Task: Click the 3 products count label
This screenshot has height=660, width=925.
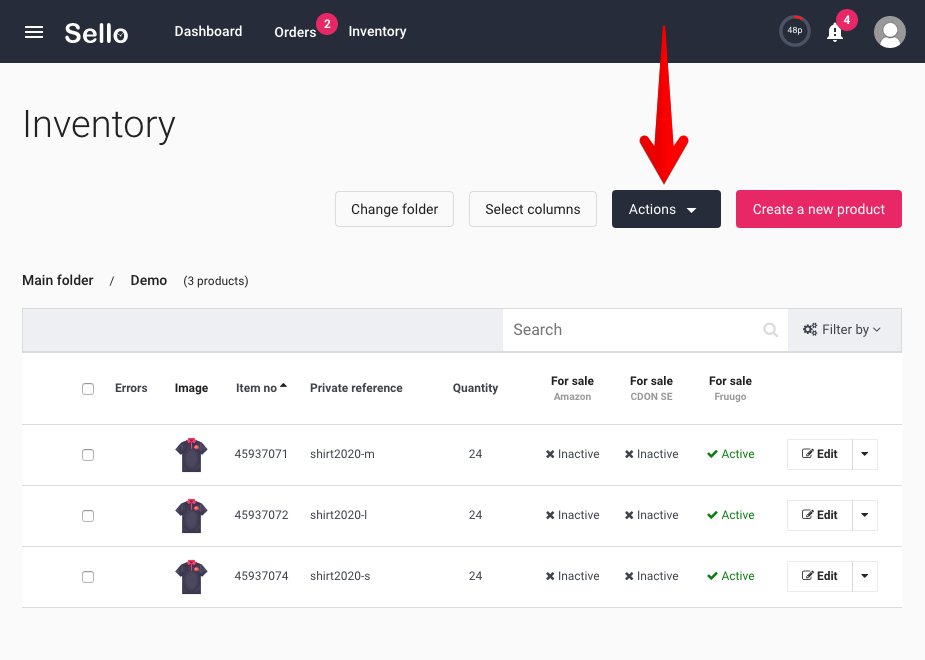Action: (x=216, y=281)
